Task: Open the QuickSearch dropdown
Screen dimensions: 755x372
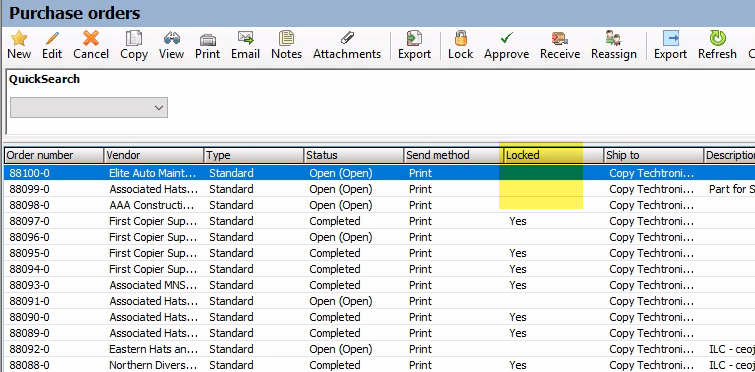Action: point(89,107)
